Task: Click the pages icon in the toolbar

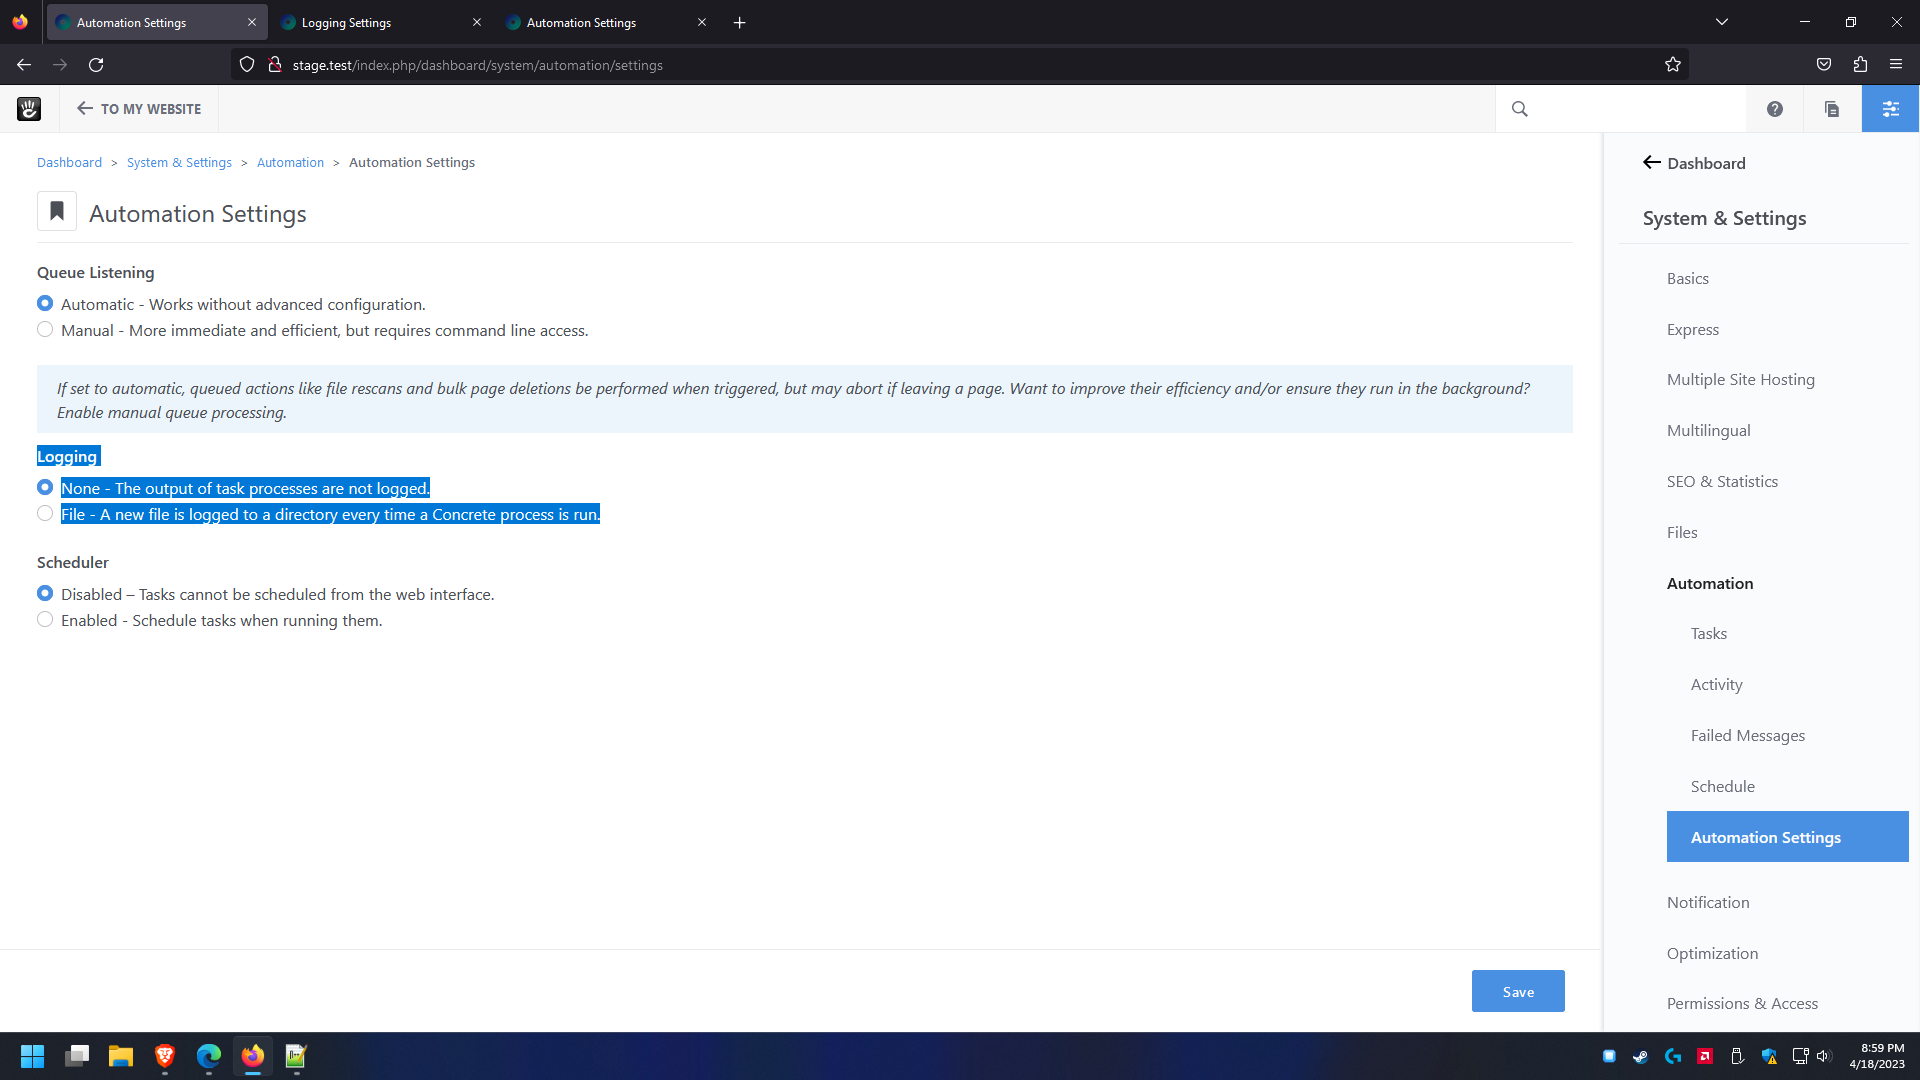Action: point(1832,108)
